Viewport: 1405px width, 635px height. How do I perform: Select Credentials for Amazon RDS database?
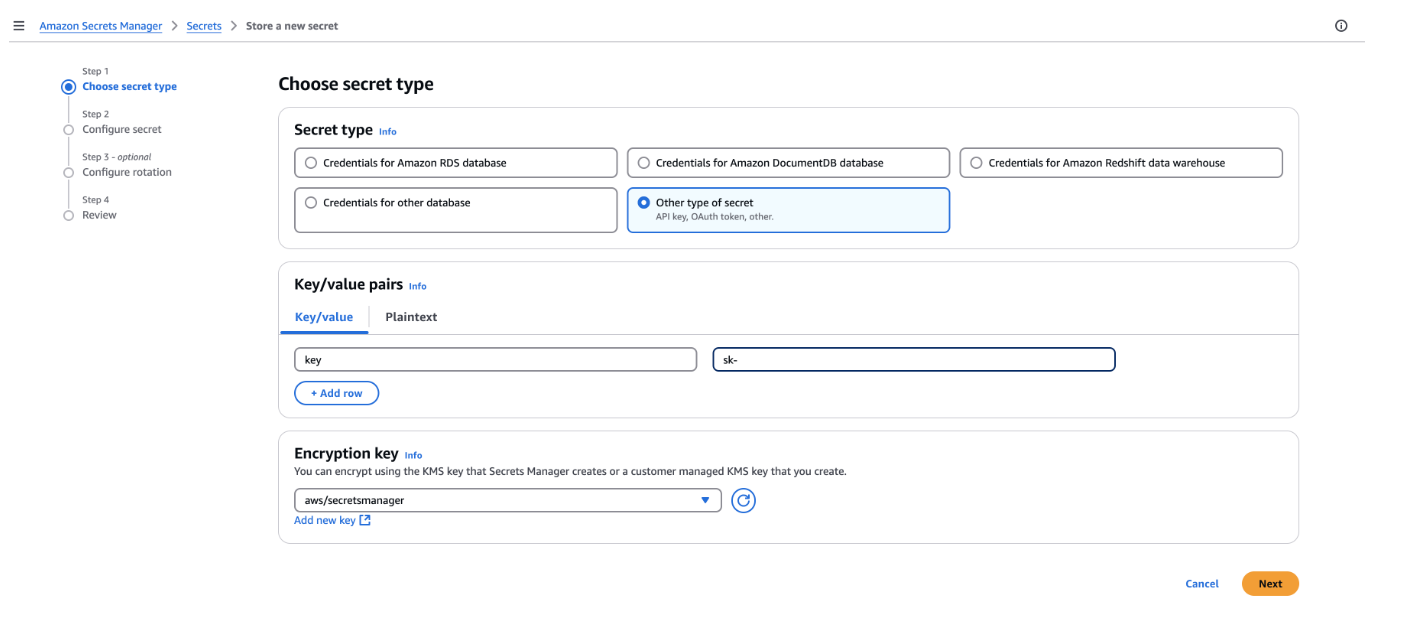[456, 163]
